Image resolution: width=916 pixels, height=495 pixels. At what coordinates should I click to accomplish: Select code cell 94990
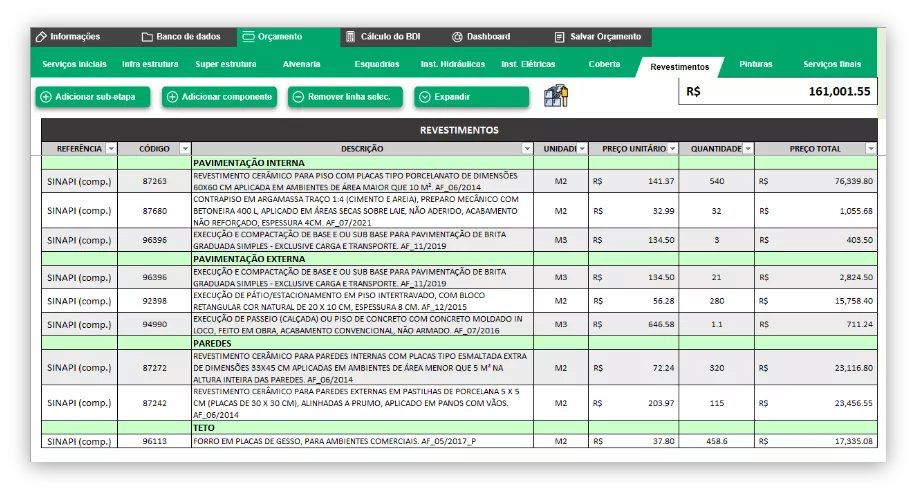pyautogui.click(x=154, y=324)
